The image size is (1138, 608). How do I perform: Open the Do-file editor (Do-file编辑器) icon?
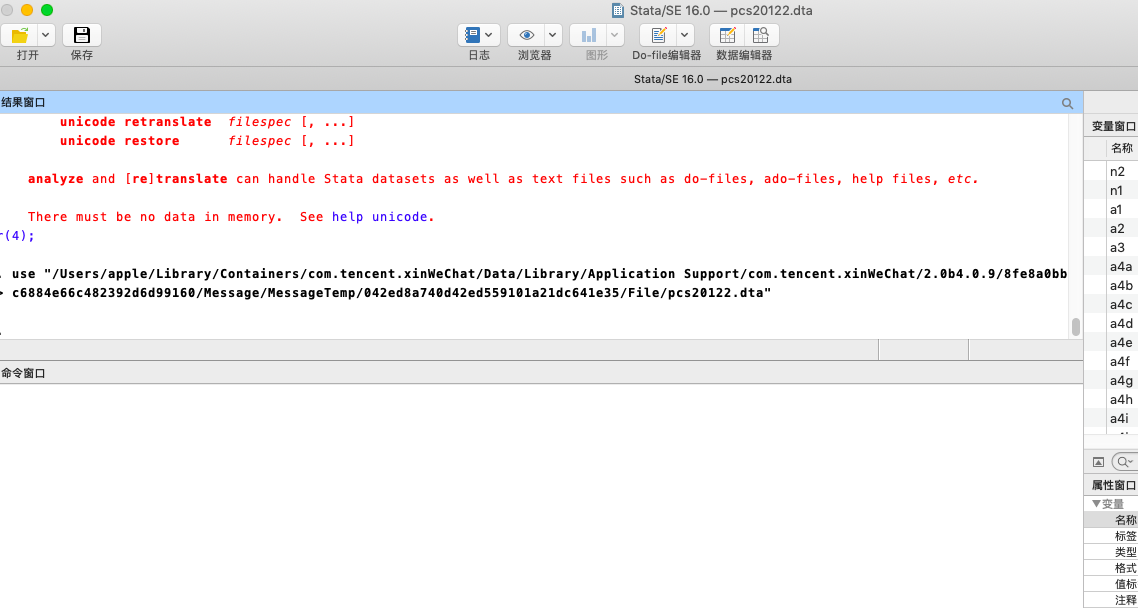[x=658, y=35]
